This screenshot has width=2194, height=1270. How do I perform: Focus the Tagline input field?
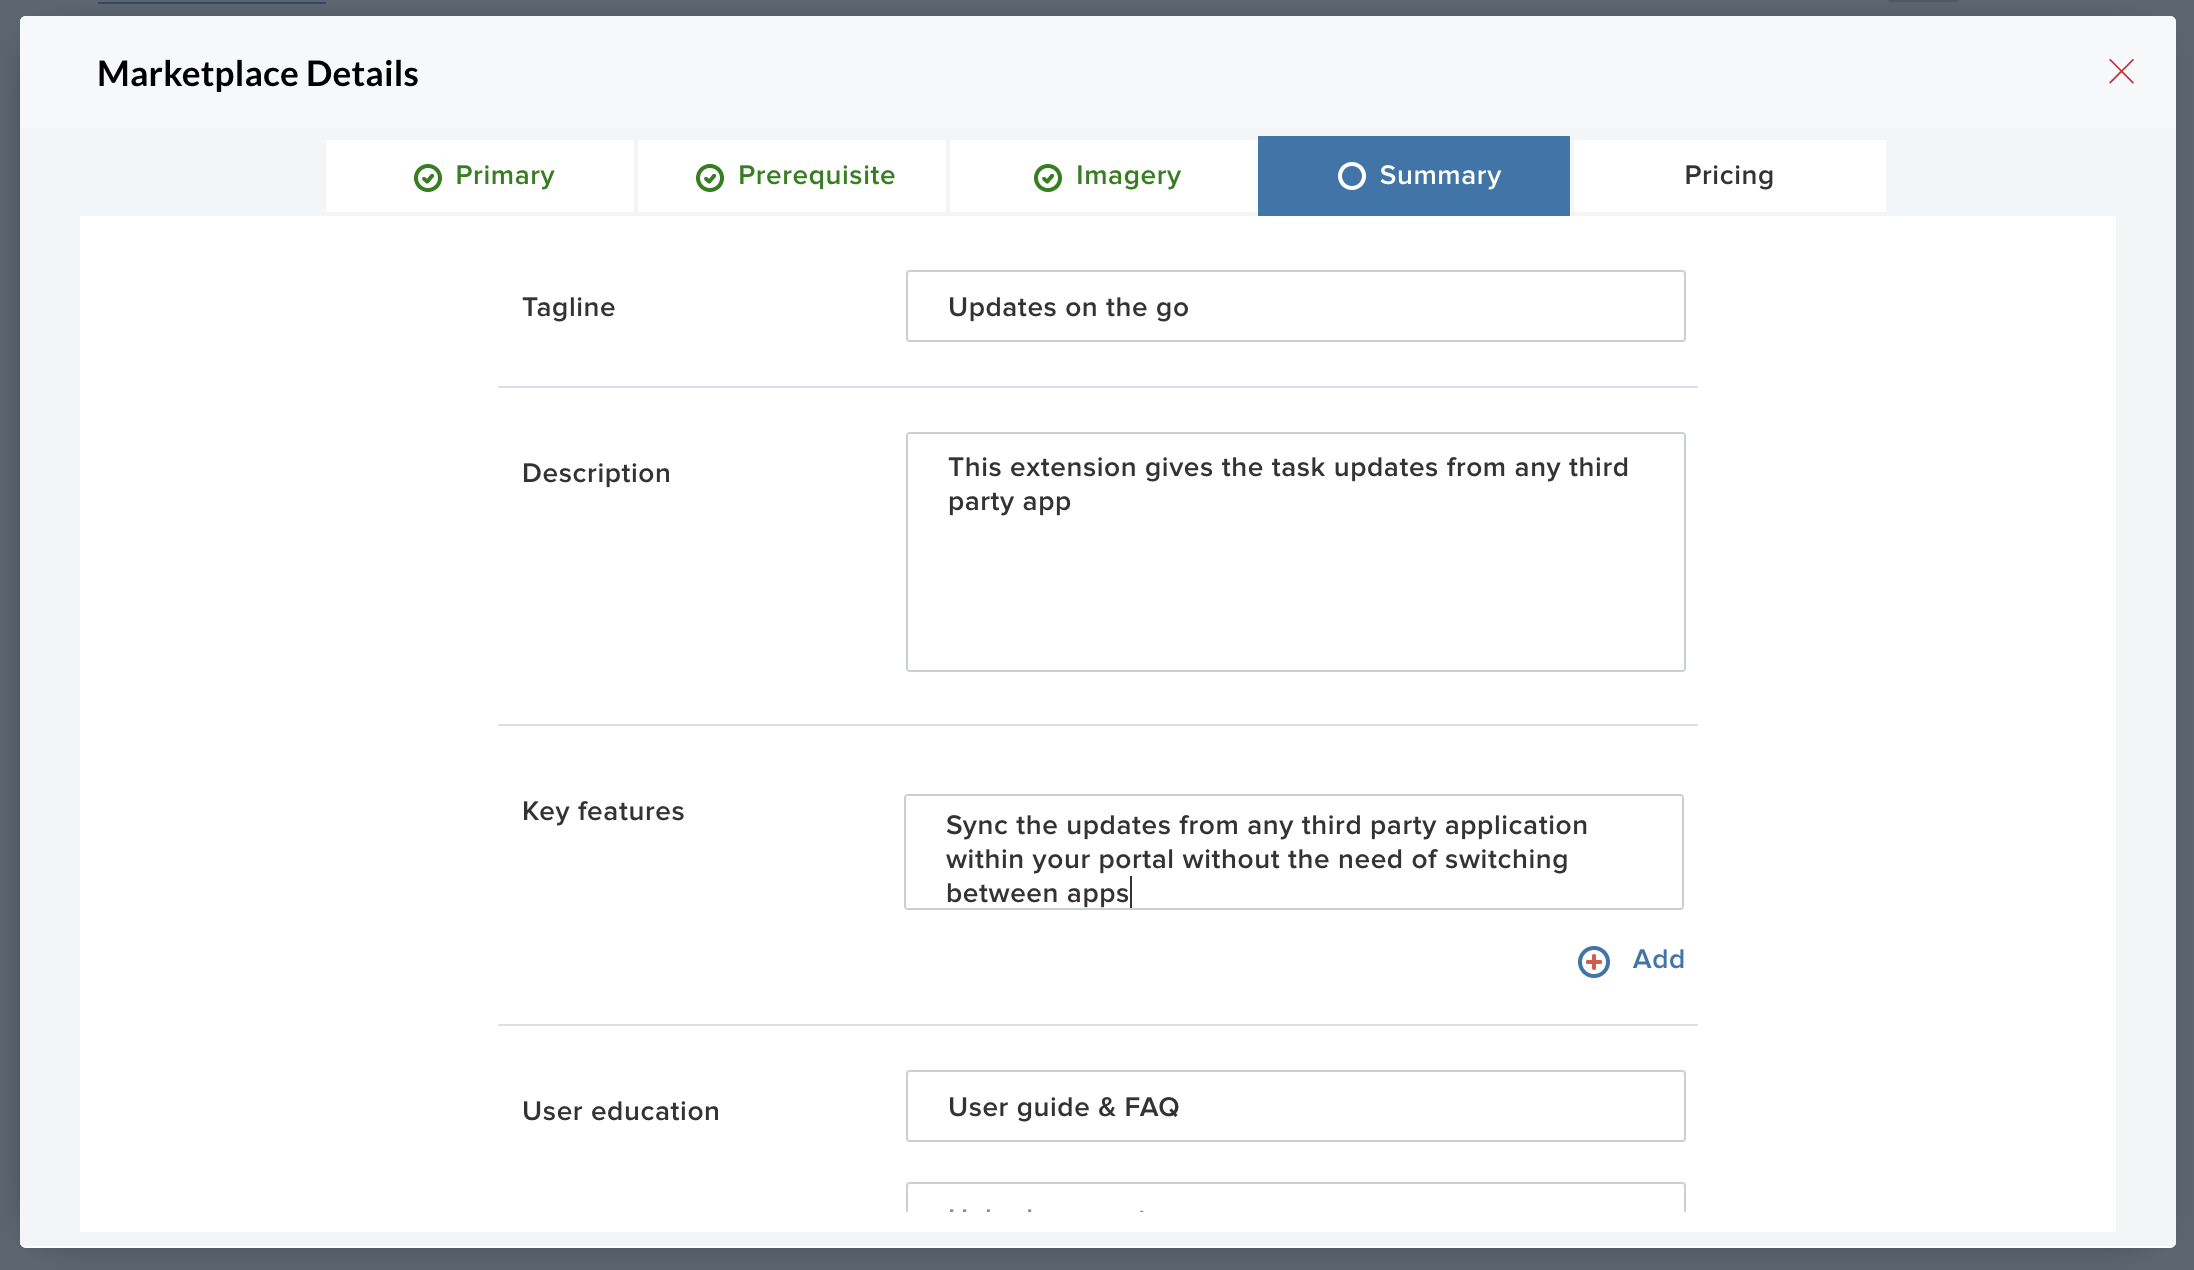(x=1295, y=307)
